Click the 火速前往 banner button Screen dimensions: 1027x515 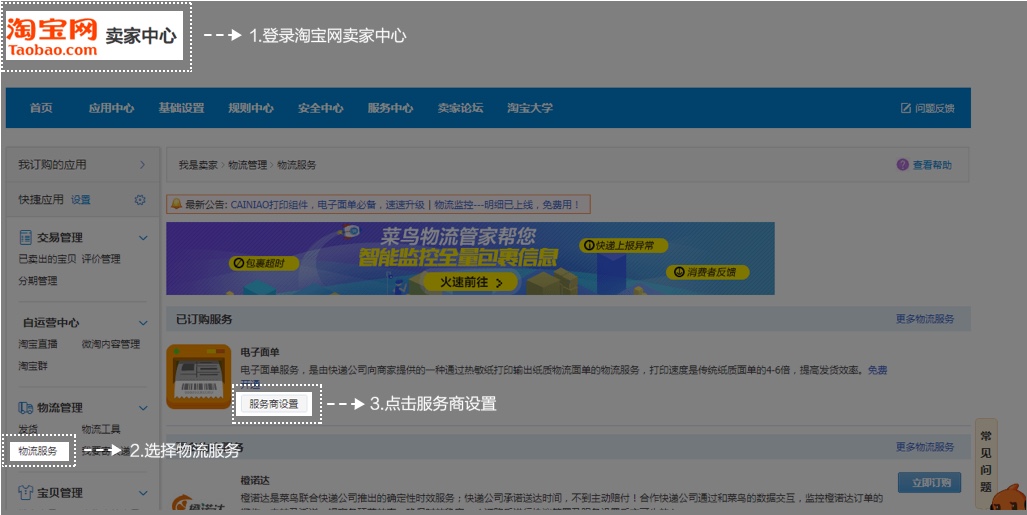[x=470, y=282]
